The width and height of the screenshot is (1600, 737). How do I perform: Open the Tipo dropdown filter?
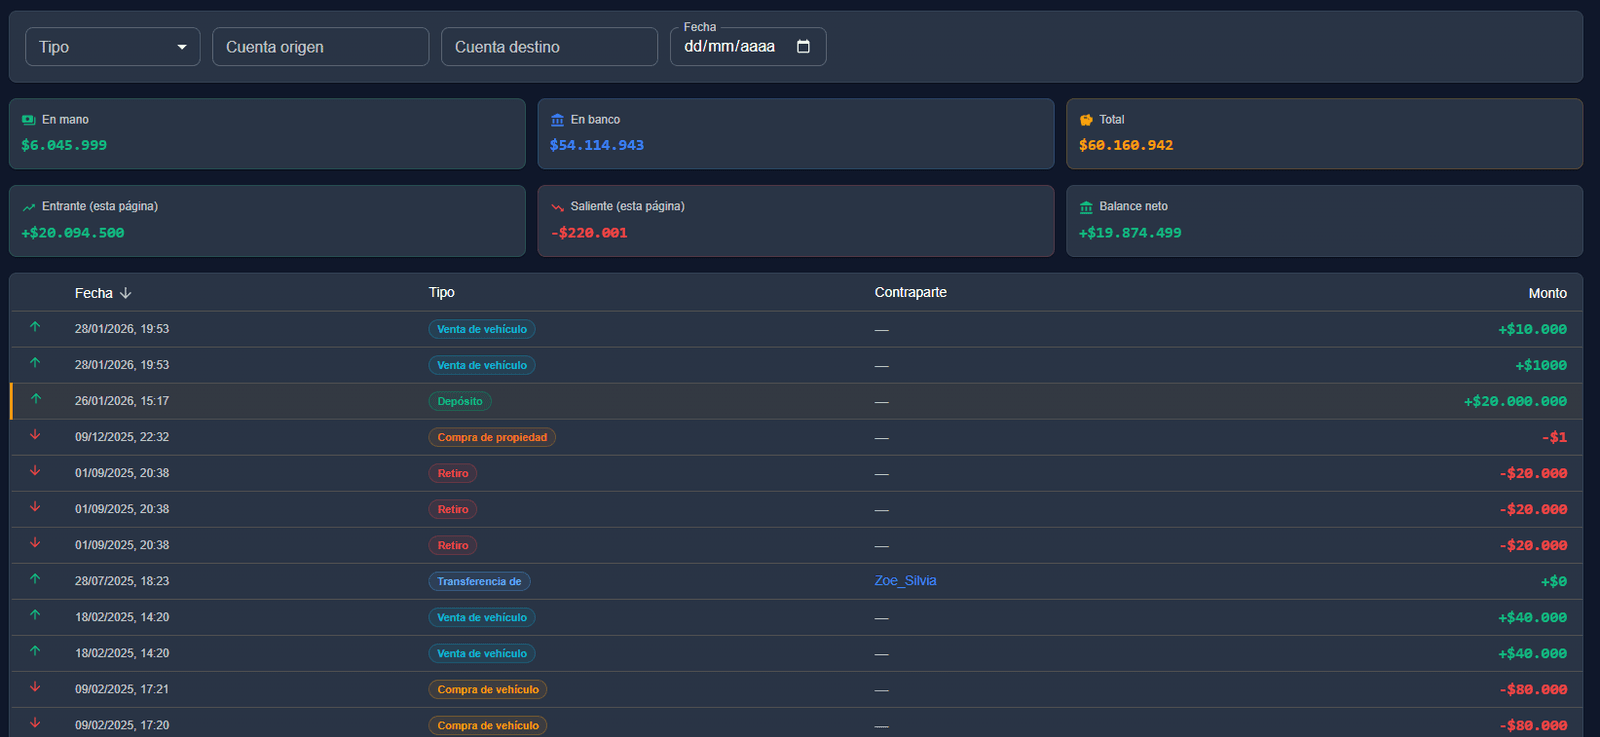[112, 47]
